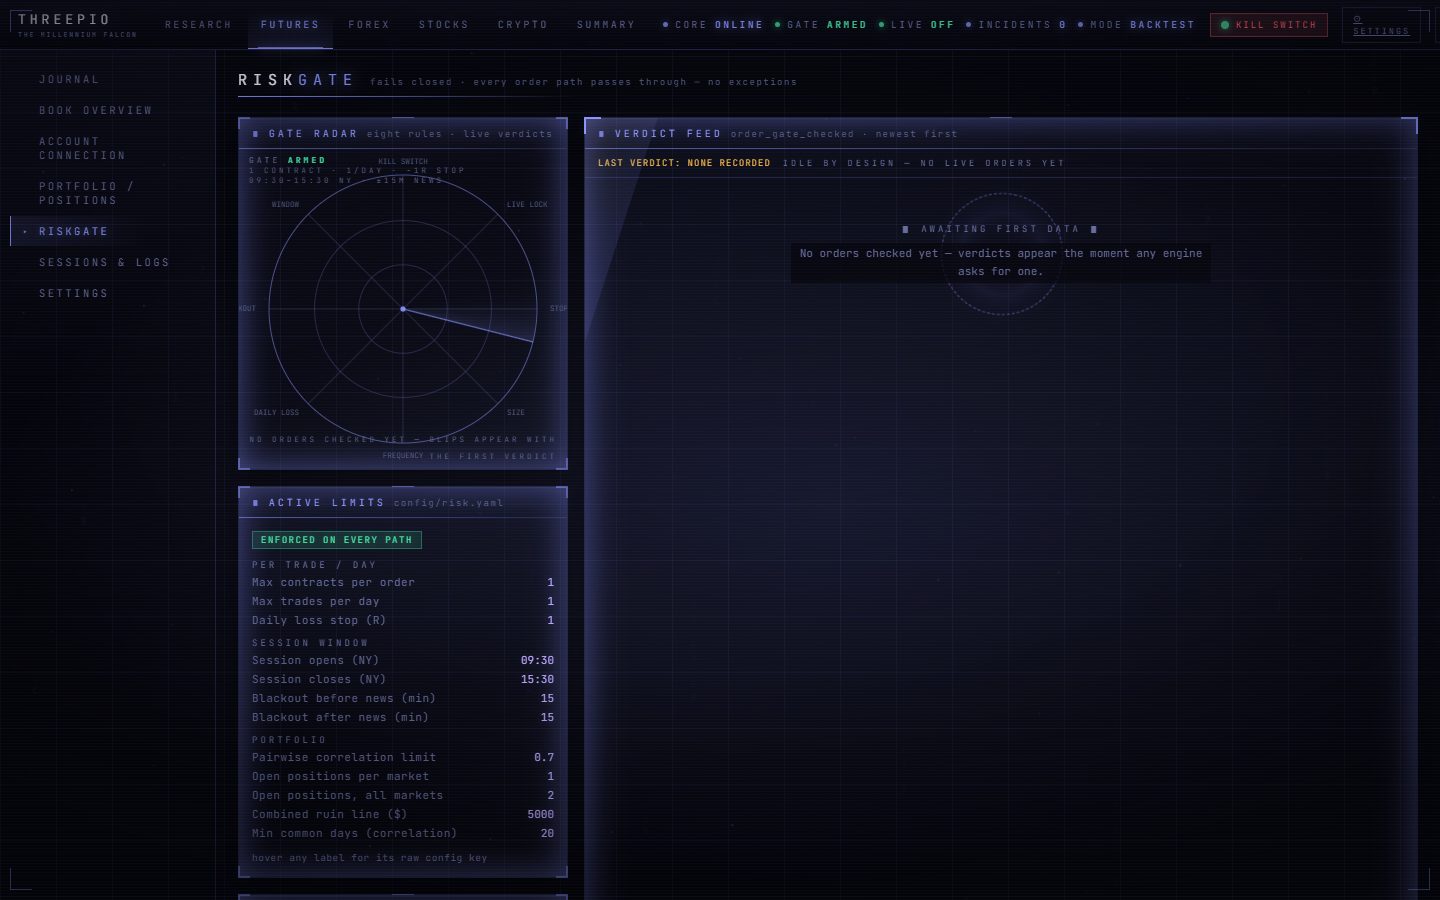Click the Daily loss stop (R) label
1440x900 pixels.
(319, 620)
